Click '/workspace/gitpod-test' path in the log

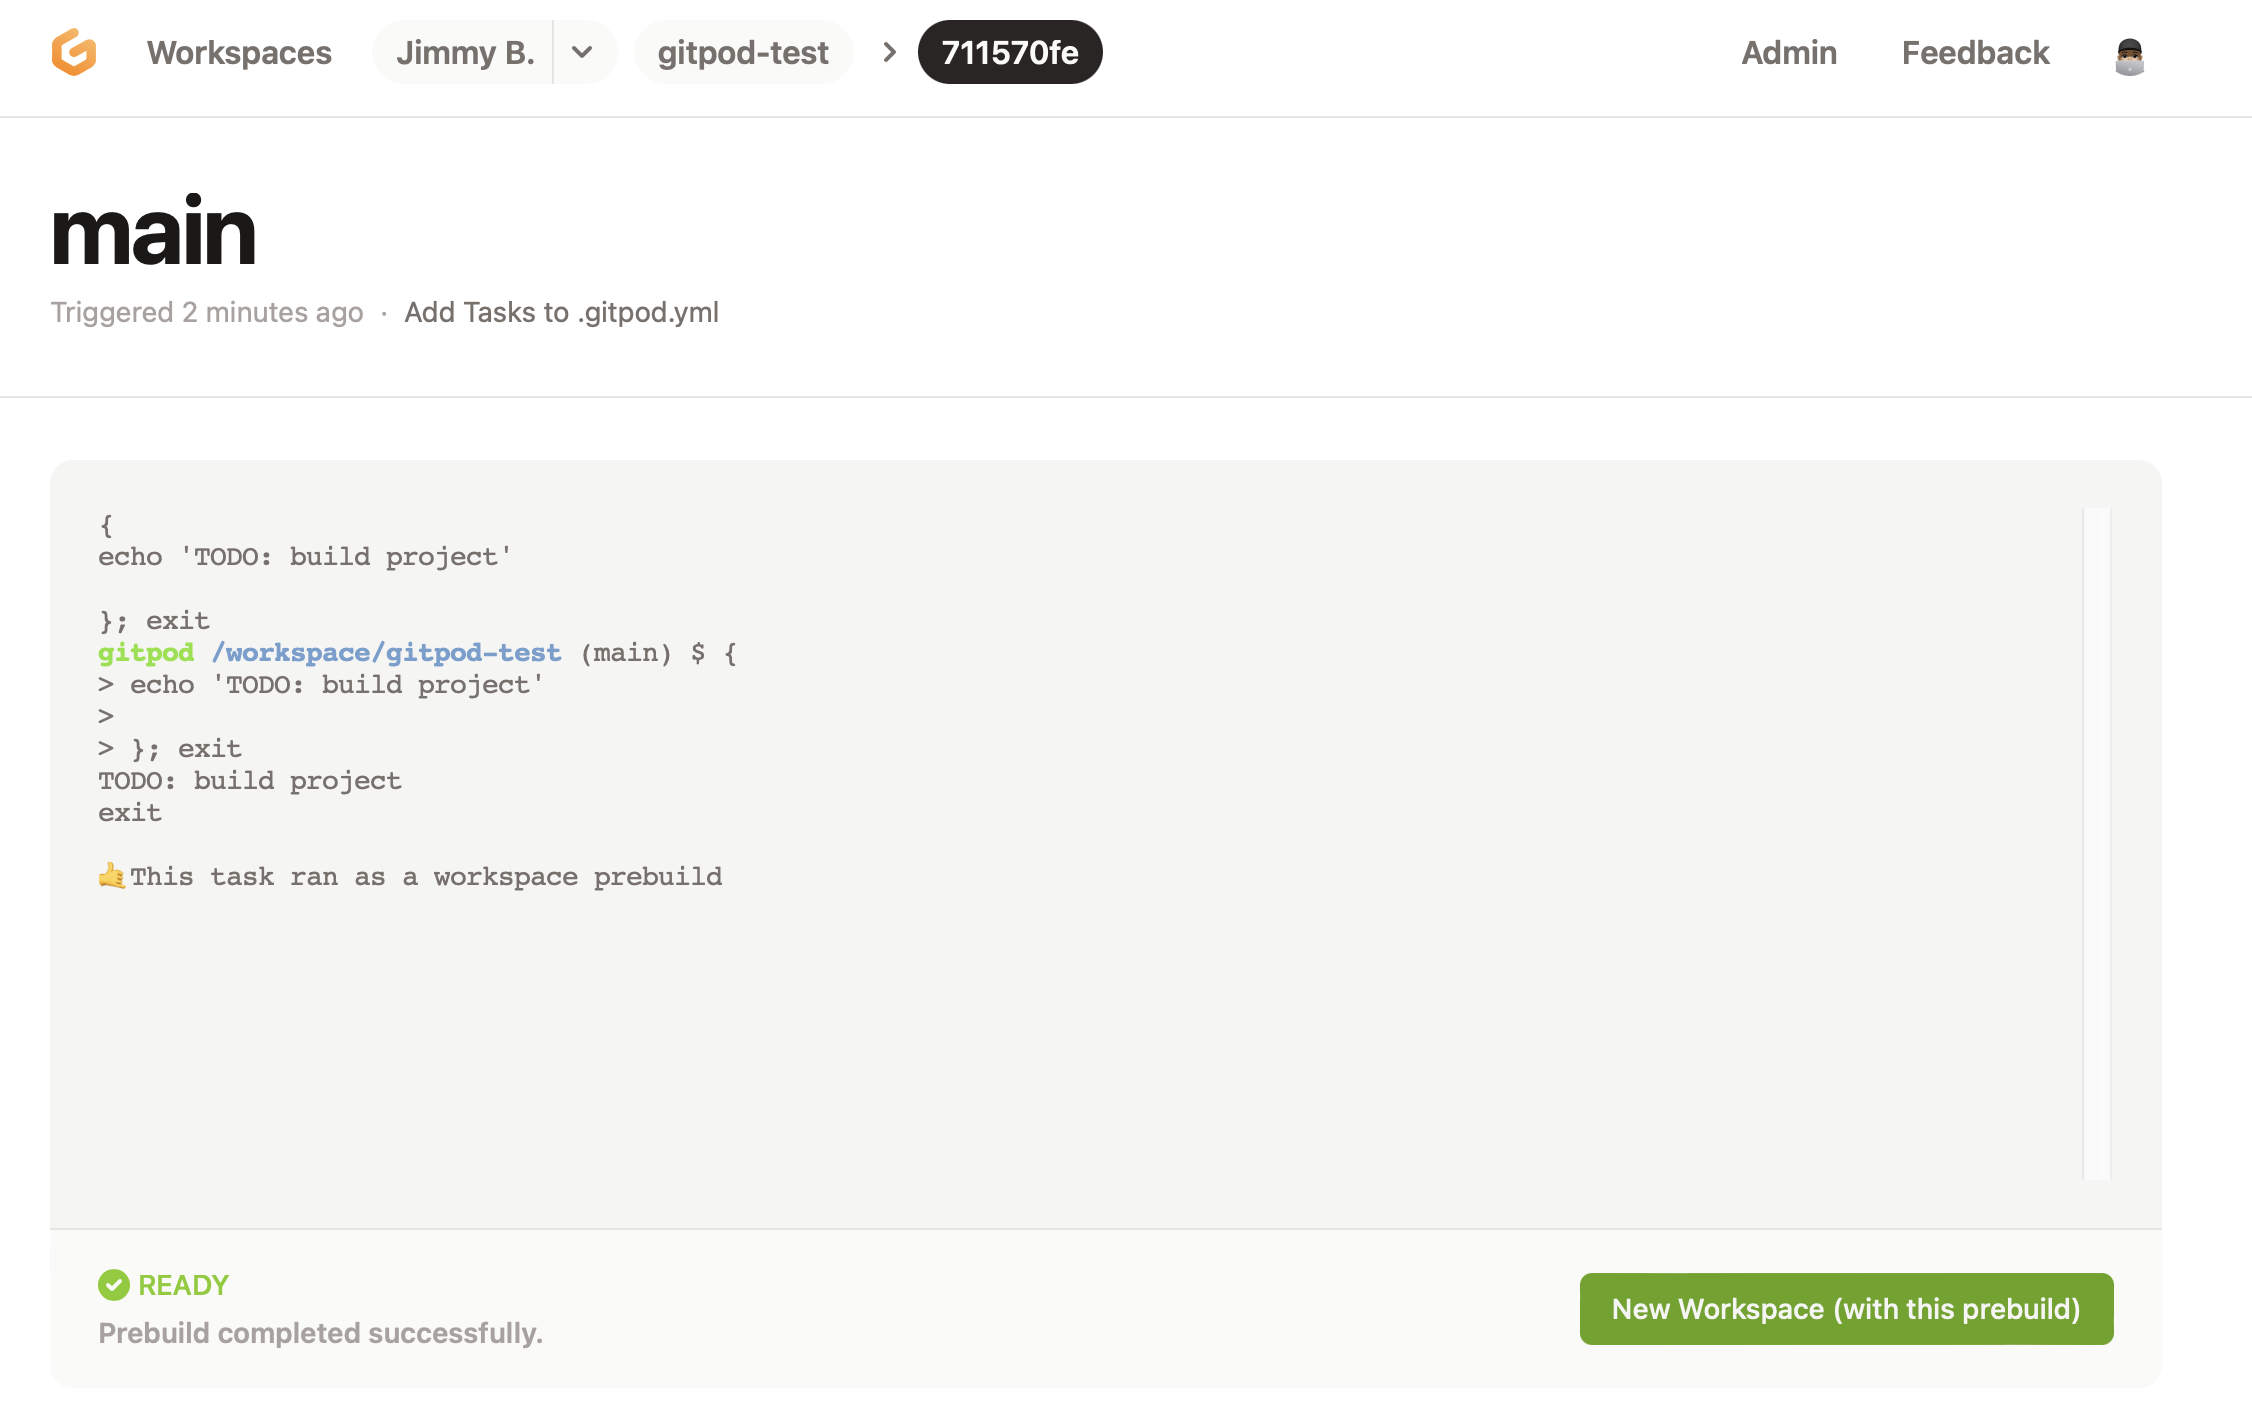point(386,653)
